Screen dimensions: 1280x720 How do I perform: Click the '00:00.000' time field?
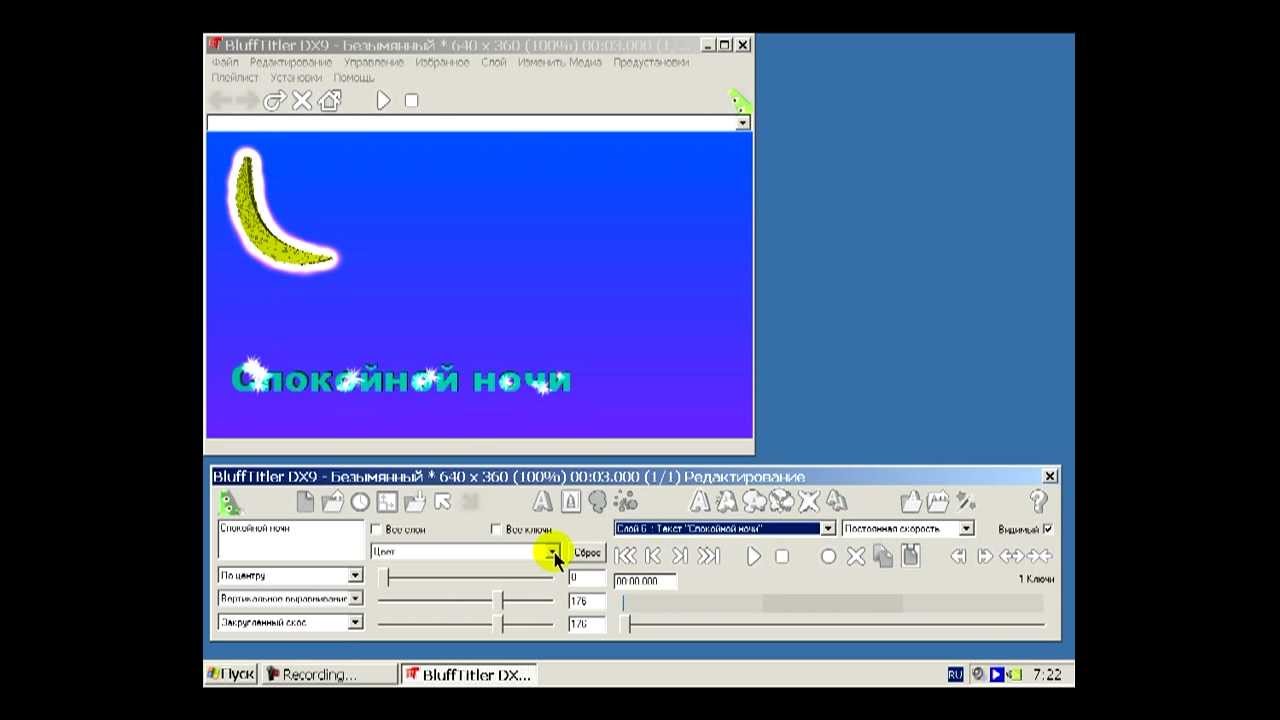click(x=645, y=580)
